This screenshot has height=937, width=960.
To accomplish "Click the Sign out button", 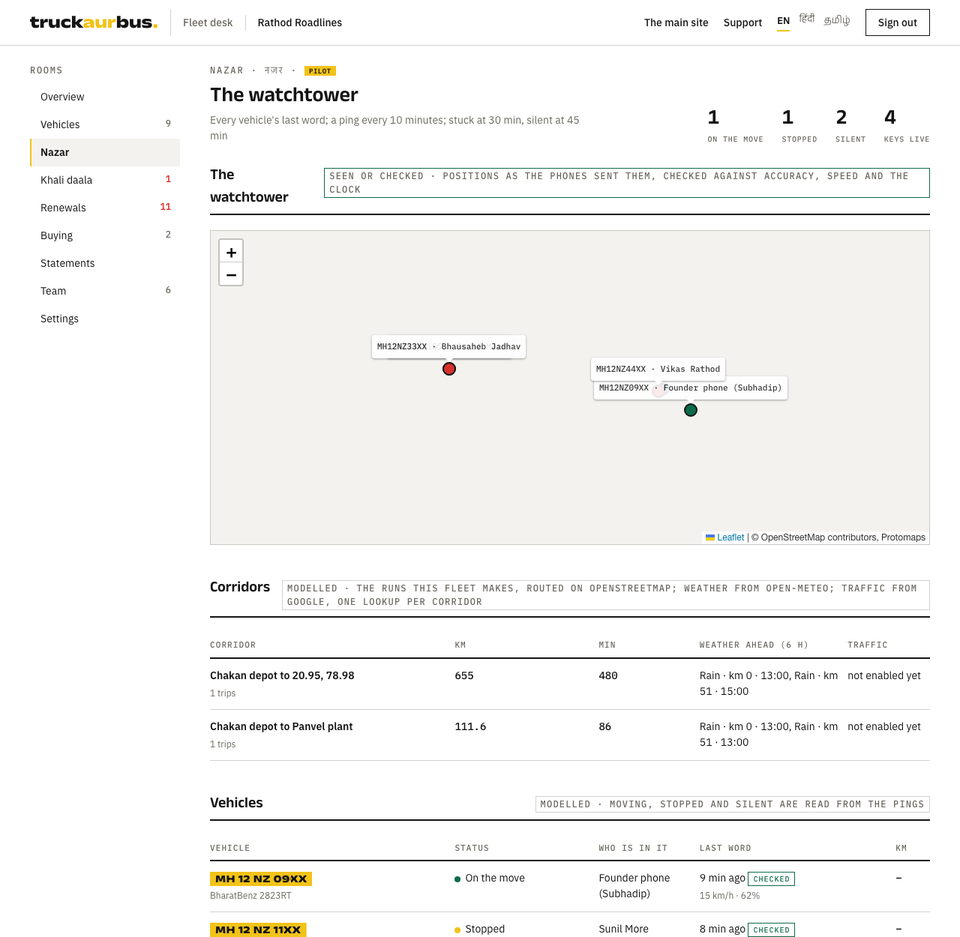I will (897, 23).
